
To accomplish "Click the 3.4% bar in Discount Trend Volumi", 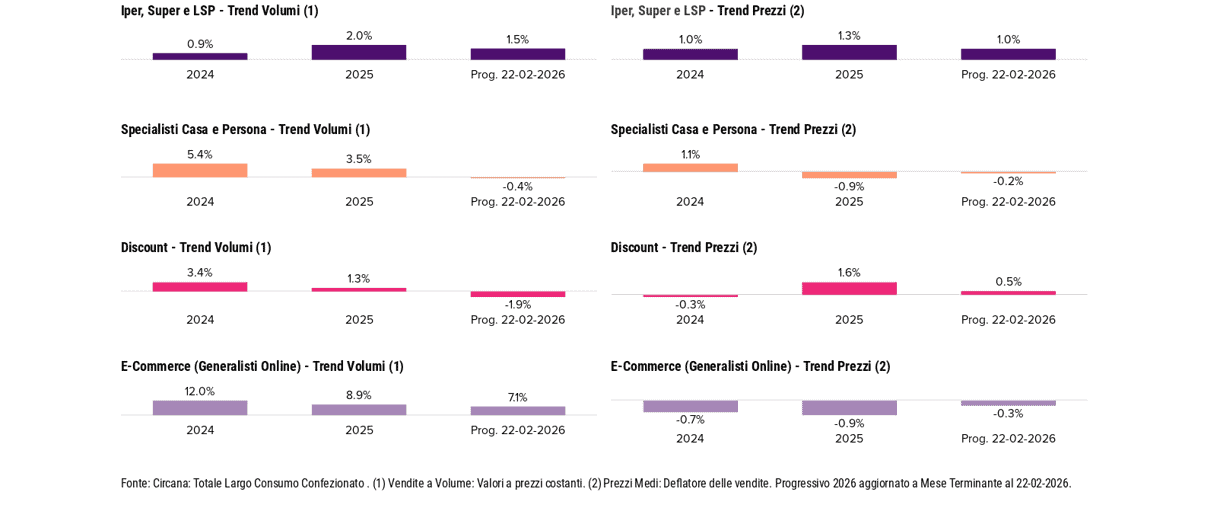I will coord(200,287).
